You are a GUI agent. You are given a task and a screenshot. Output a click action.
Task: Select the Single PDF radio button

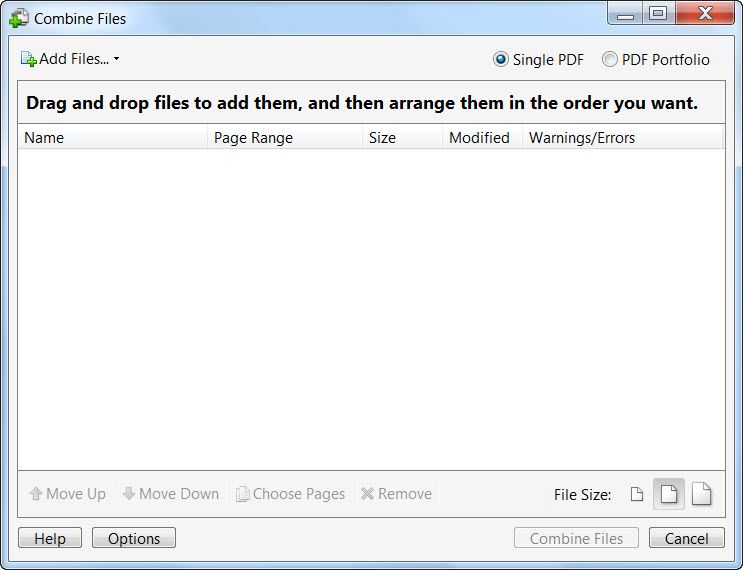click(500, 59)
